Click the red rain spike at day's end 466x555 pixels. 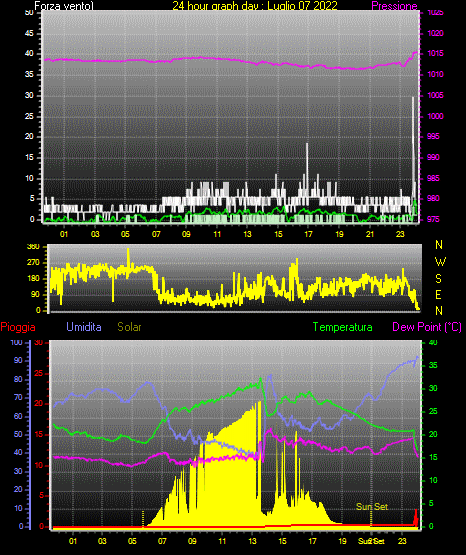pyautogui.click(x=416, y=517)
